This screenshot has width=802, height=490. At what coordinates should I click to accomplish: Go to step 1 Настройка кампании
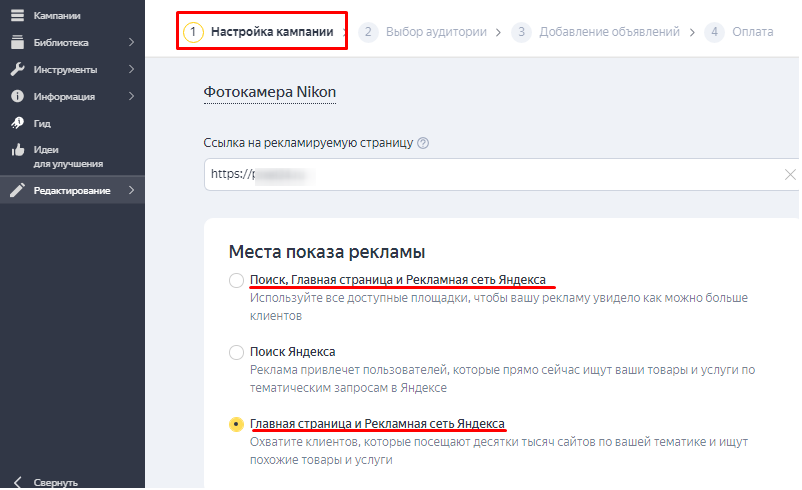pos(259,32)
